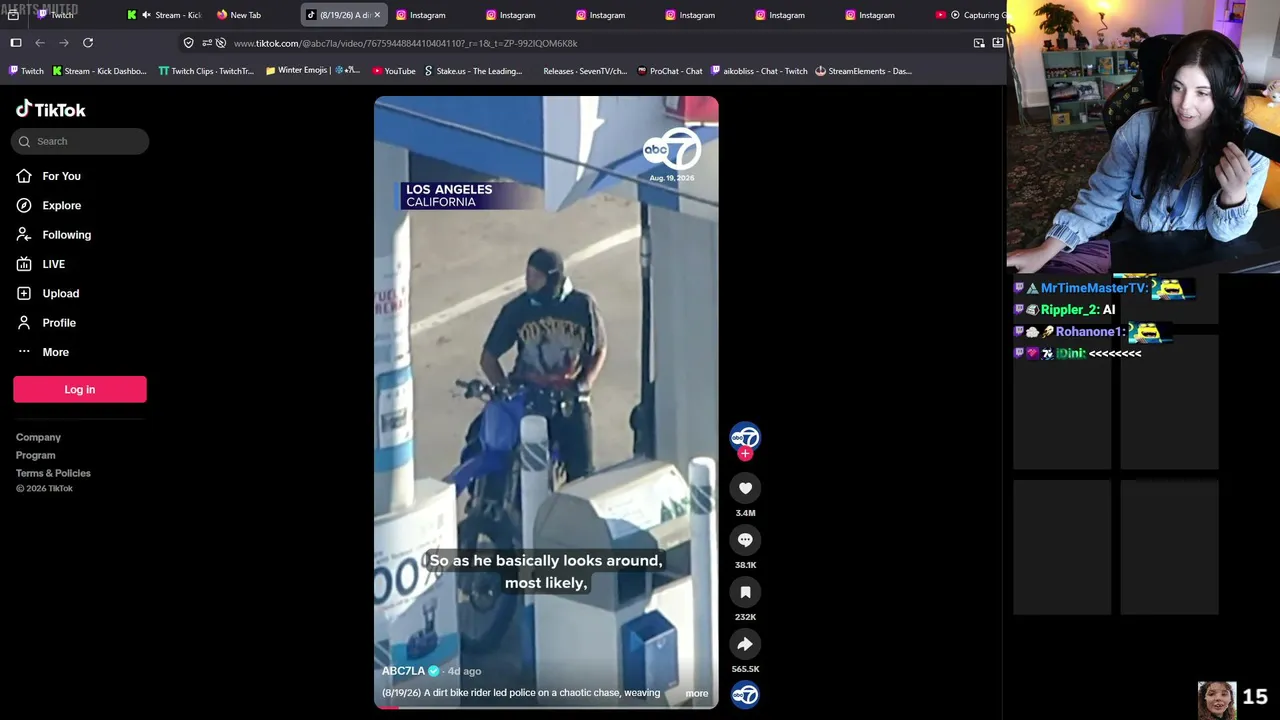Open the aikobliss - Chat - Twitch bookmark
Viewport: 1280px width, 720px height.
point(759,71)
